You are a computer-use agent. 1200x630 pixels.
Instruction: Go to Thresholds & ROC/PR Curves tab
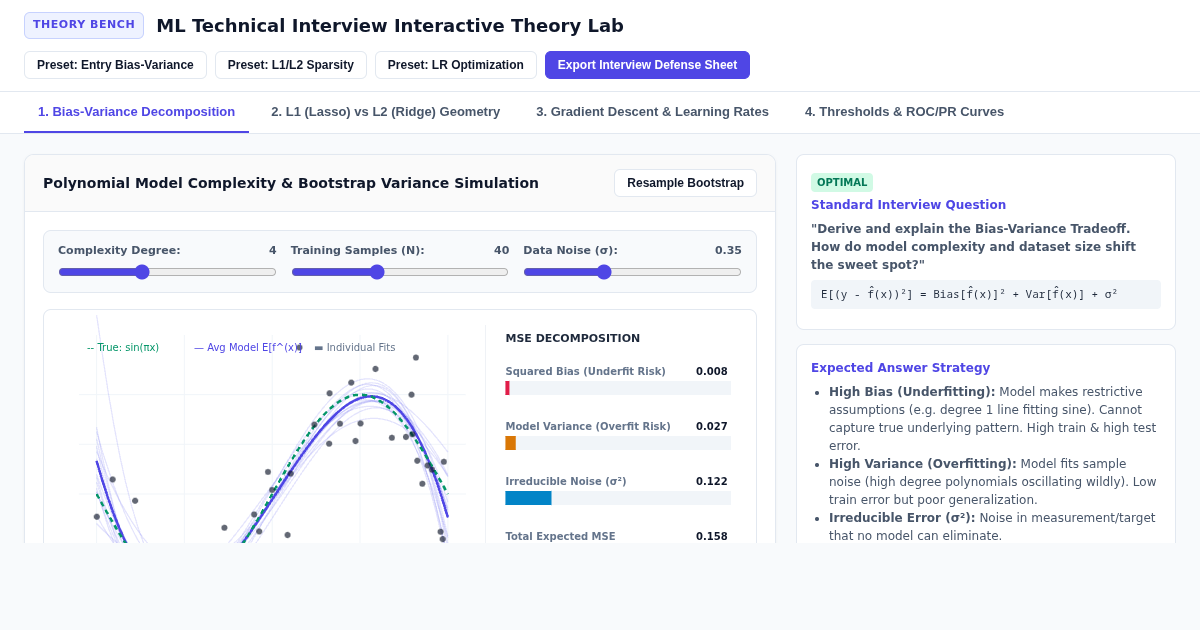click(904, 112)
